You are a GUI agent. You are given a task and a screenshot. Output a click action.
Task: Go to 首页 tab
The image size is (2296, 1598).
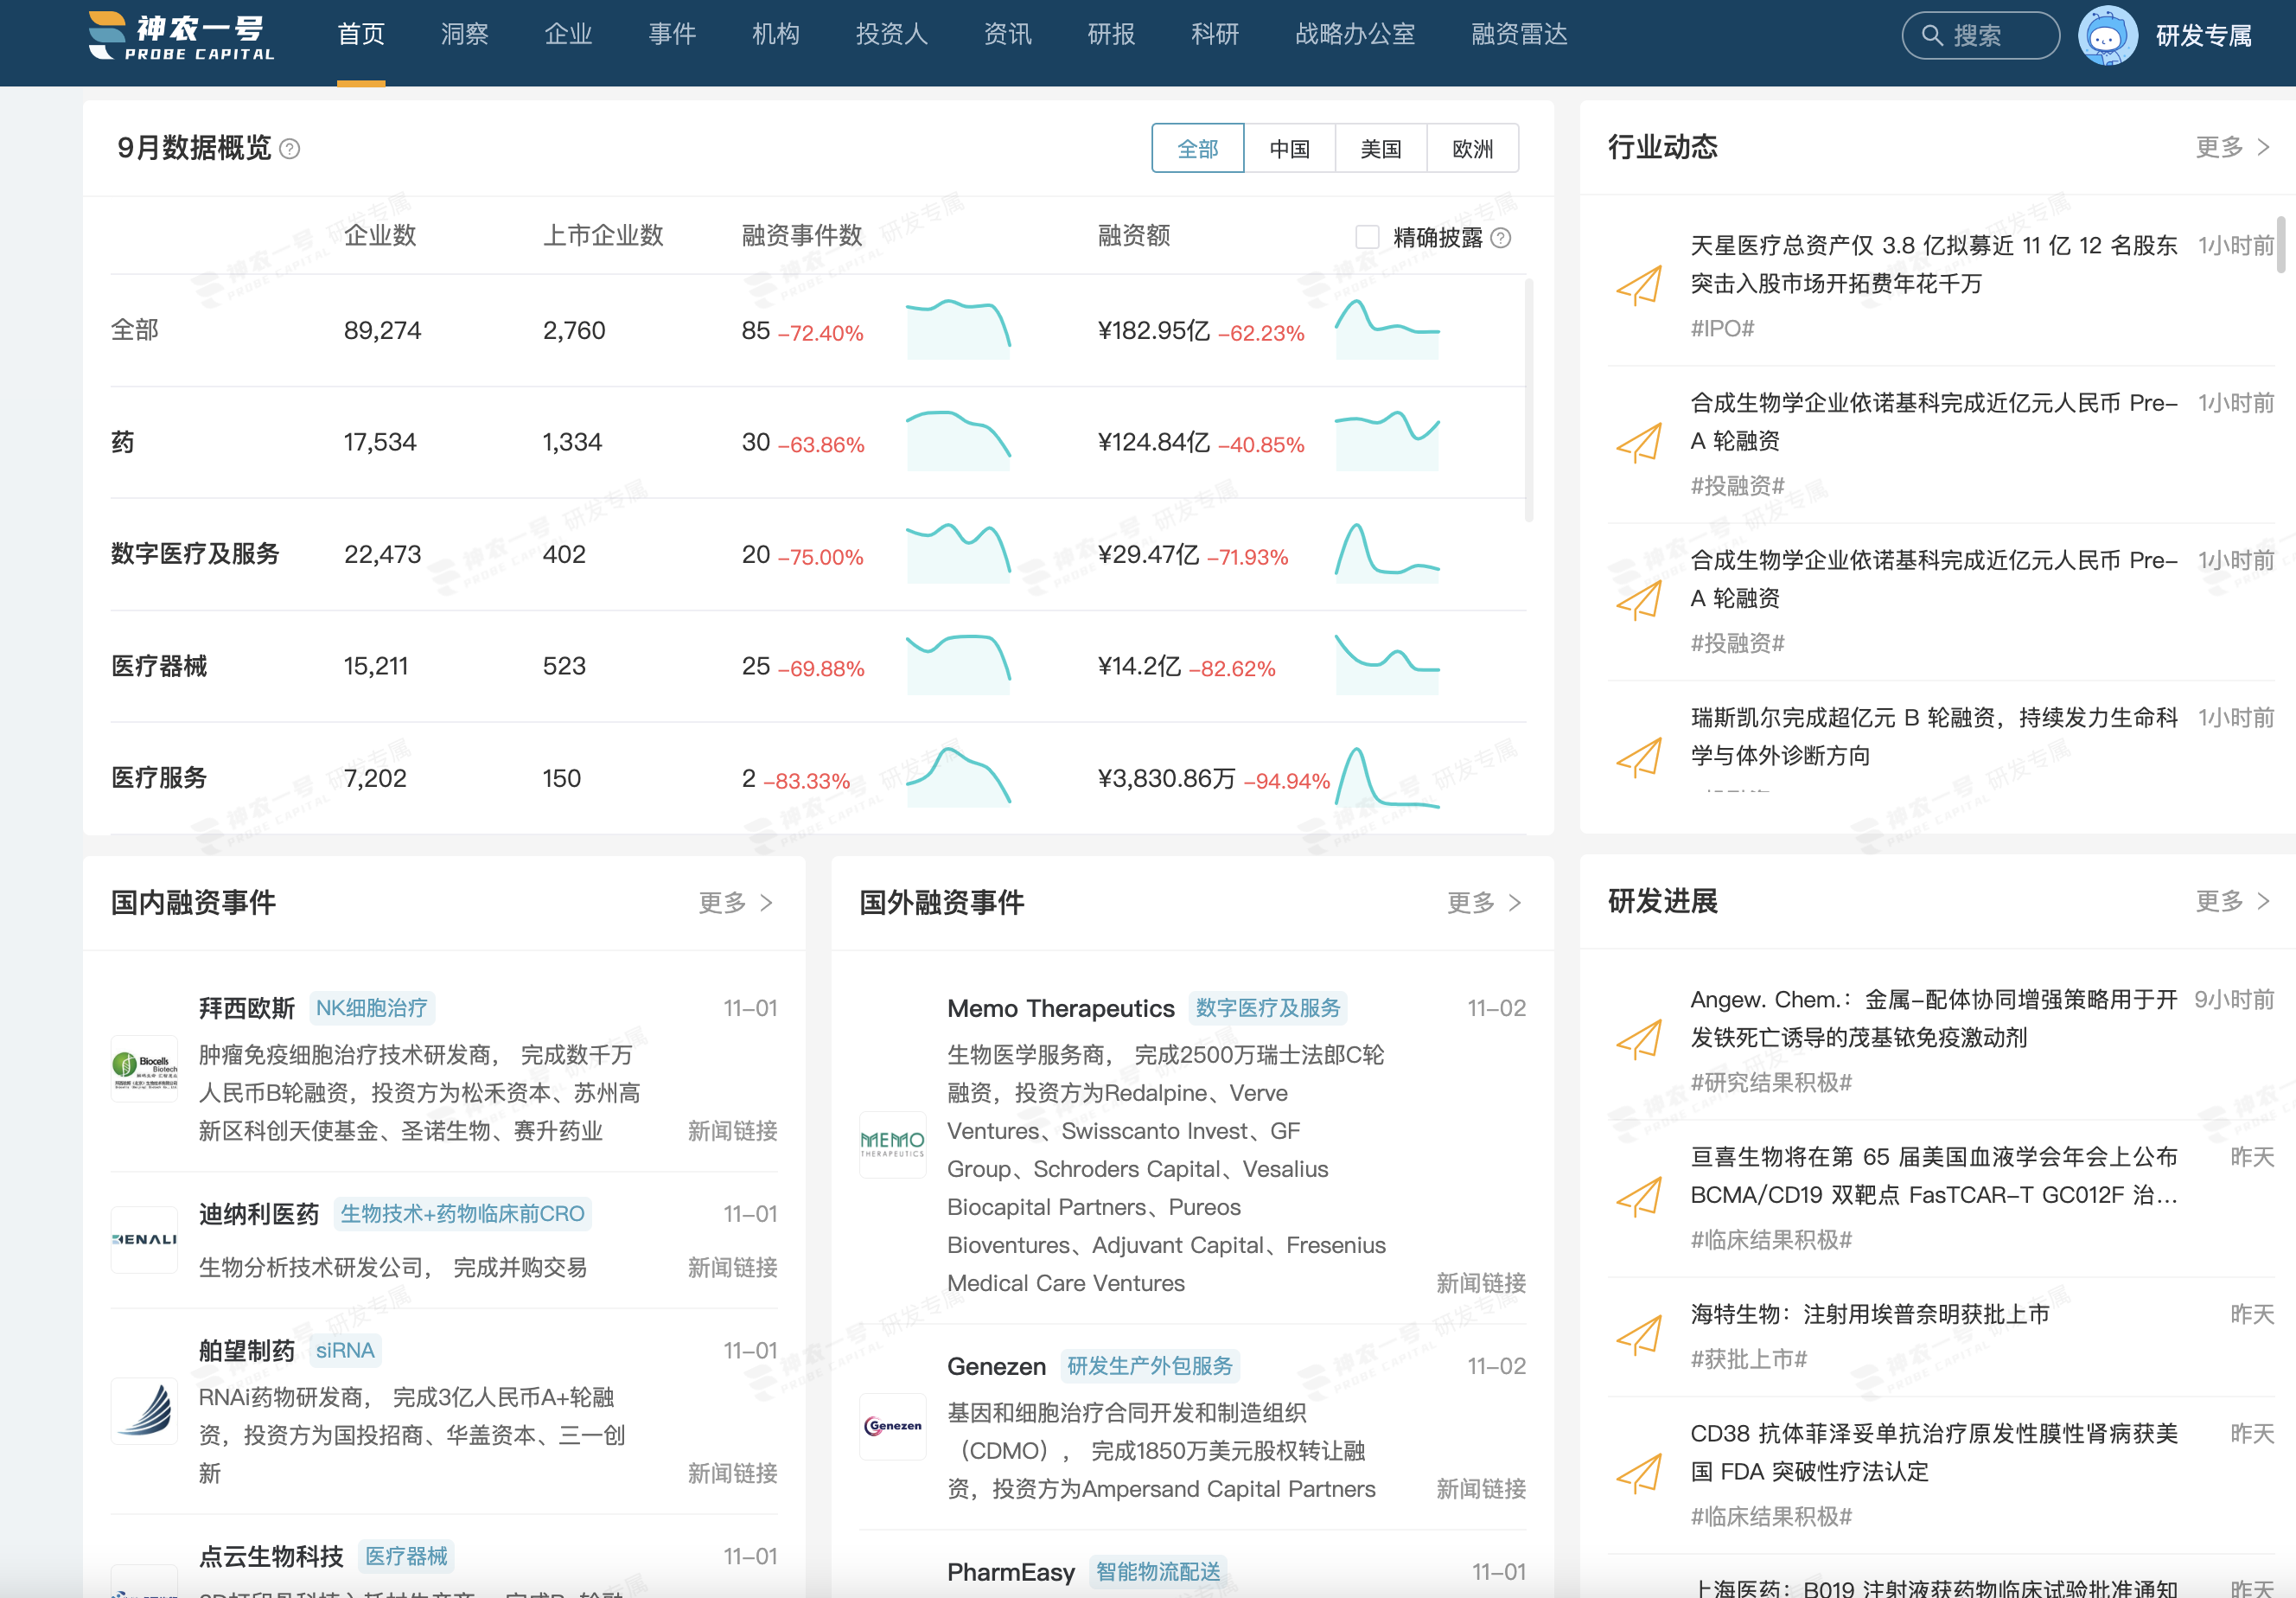click(x=361, y=35)
